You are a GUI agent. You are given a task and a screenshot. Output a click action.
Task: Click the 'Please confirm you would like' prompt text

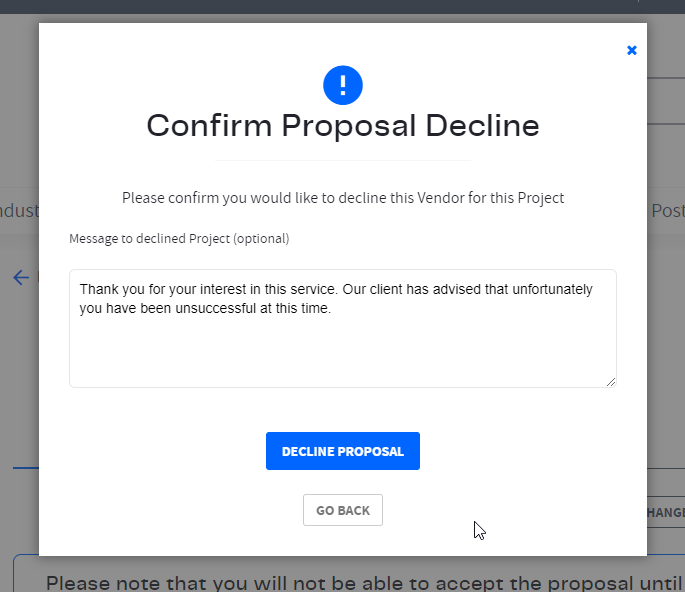click(343, 198)
